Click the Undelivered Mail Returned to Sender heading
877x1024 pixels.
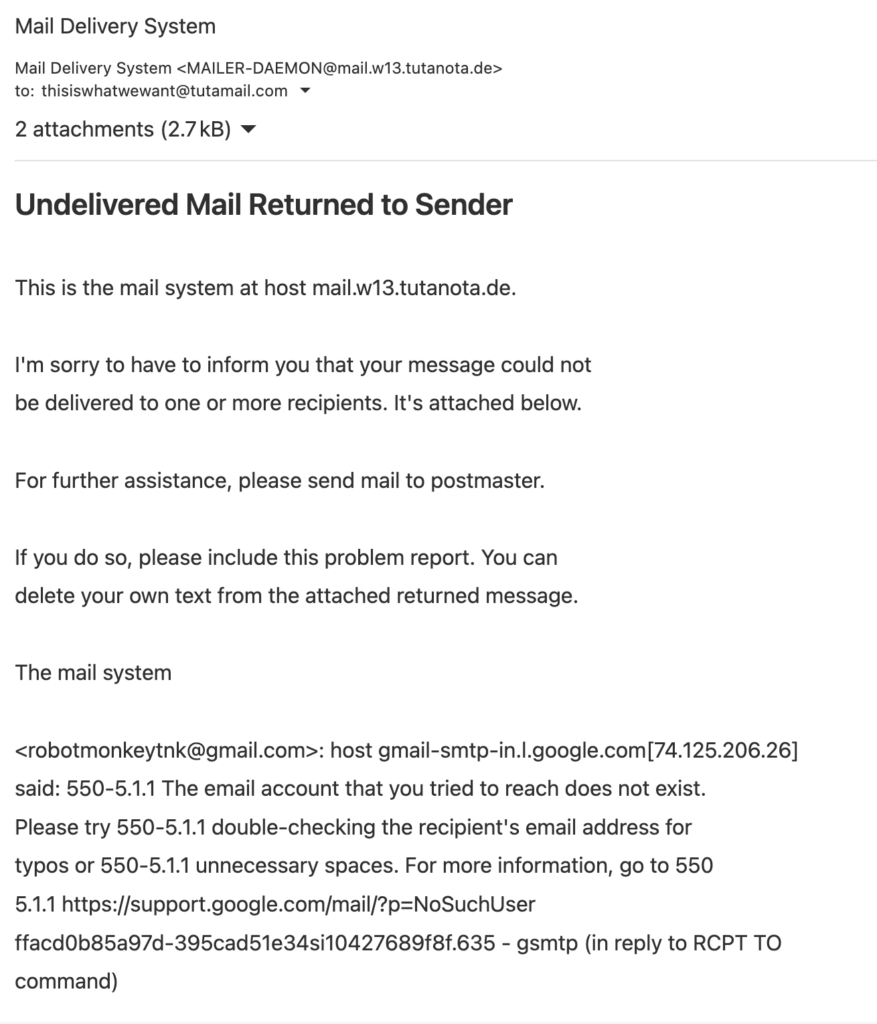264,204
